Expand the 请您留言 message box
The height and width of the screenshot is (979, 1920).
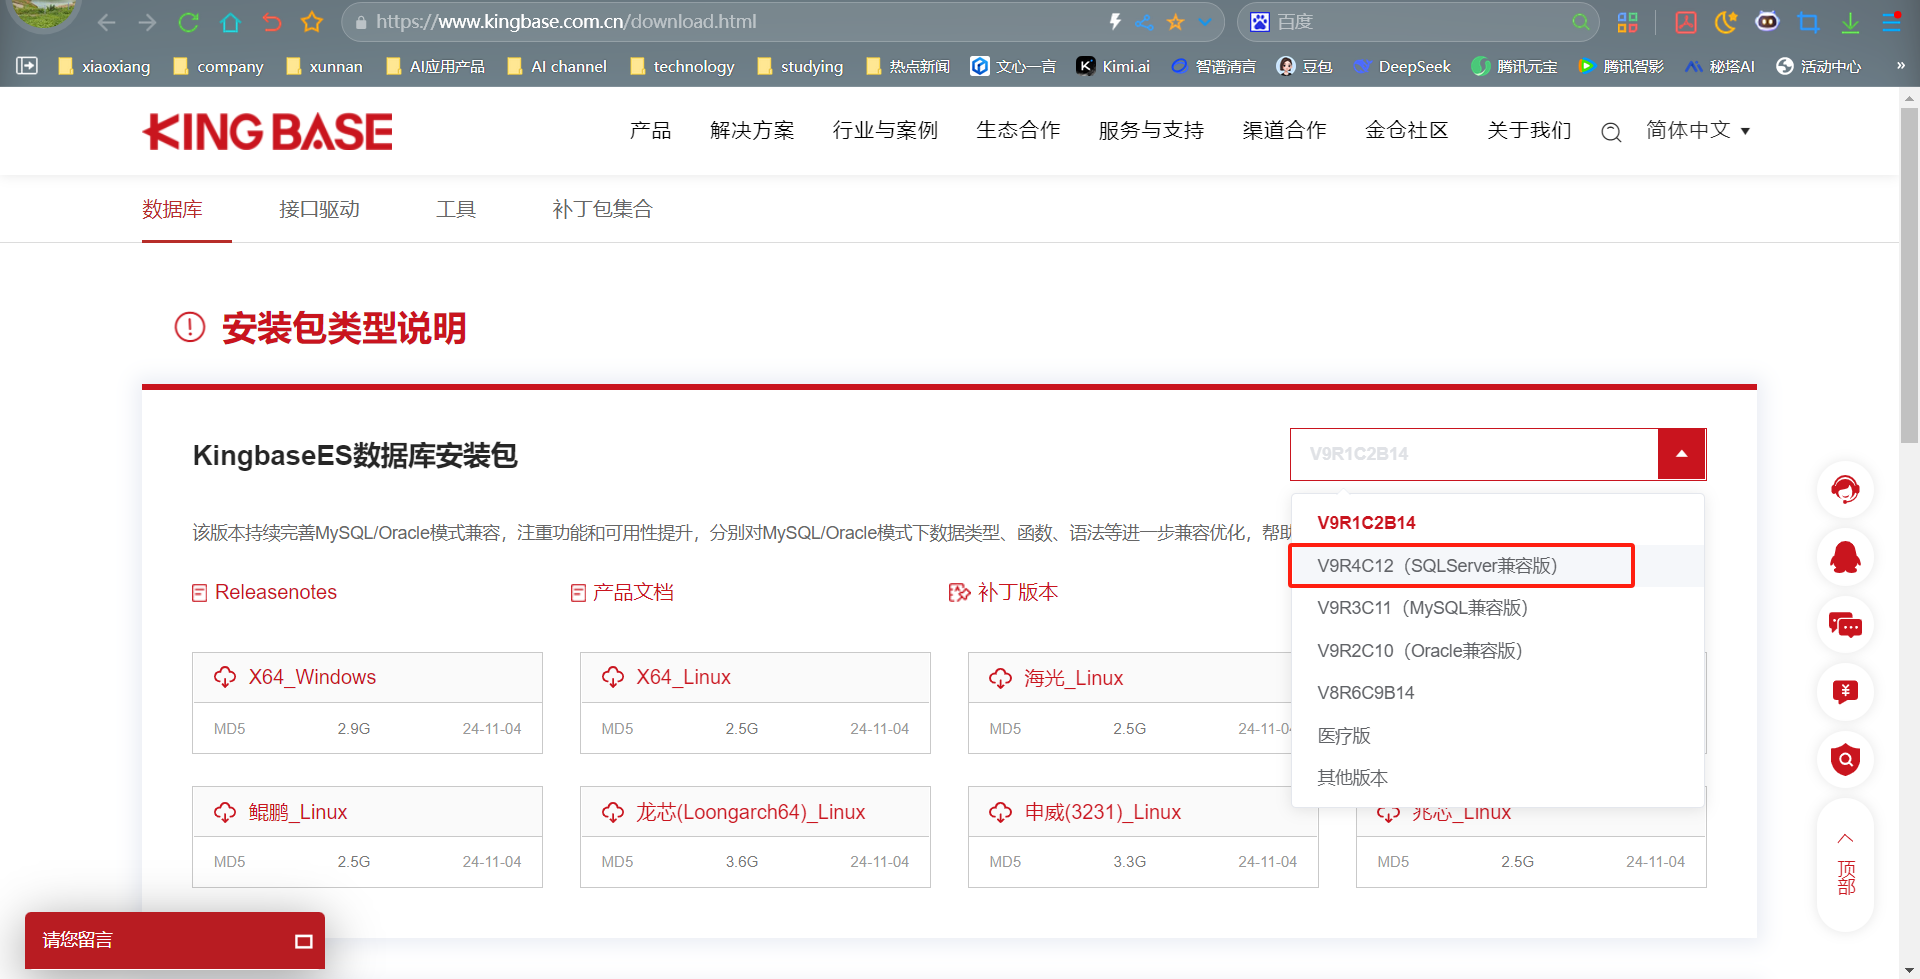[x=303, y=941]
